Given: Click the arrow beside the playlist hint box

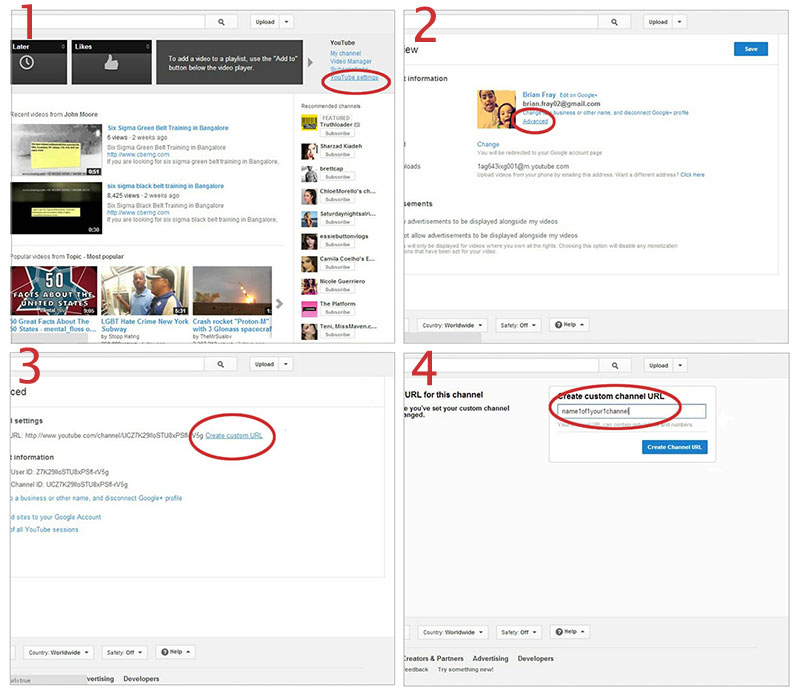Looking at the screenshot, I should (x=310, y=63).
